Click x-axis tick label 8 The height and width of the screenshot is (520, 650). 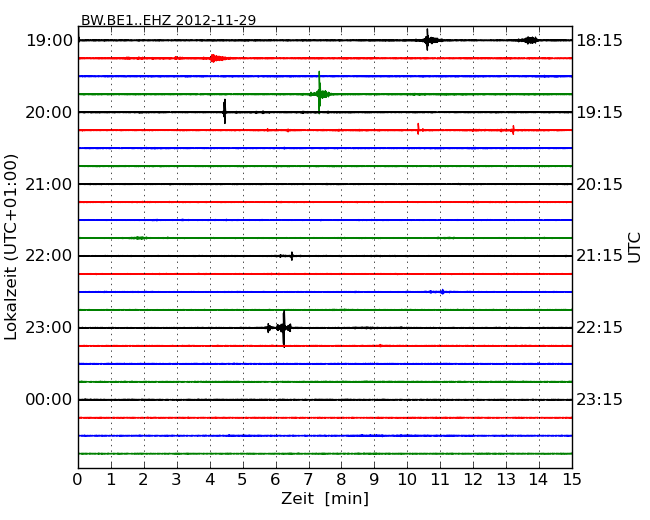[341, 479]
